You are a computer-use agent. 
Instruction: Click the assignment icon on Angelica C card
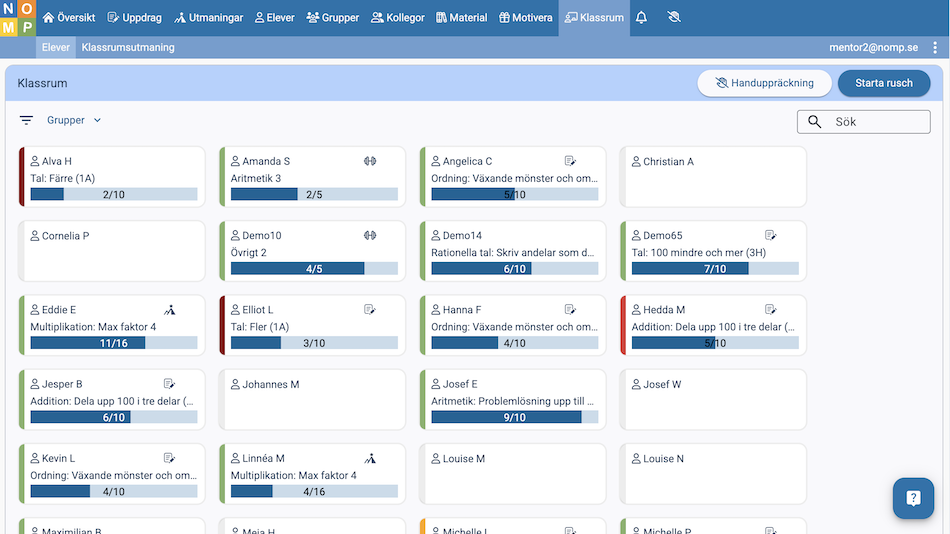click(570, 161)
